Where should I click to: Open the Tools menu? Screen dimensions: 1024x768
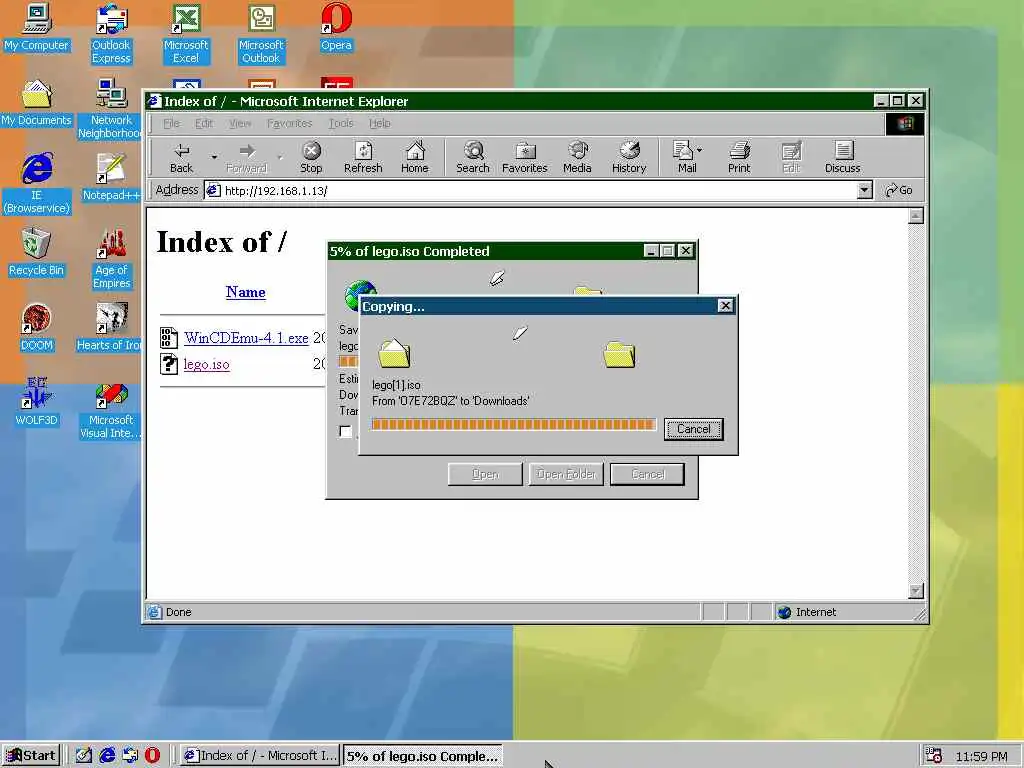tap(340, 123)
